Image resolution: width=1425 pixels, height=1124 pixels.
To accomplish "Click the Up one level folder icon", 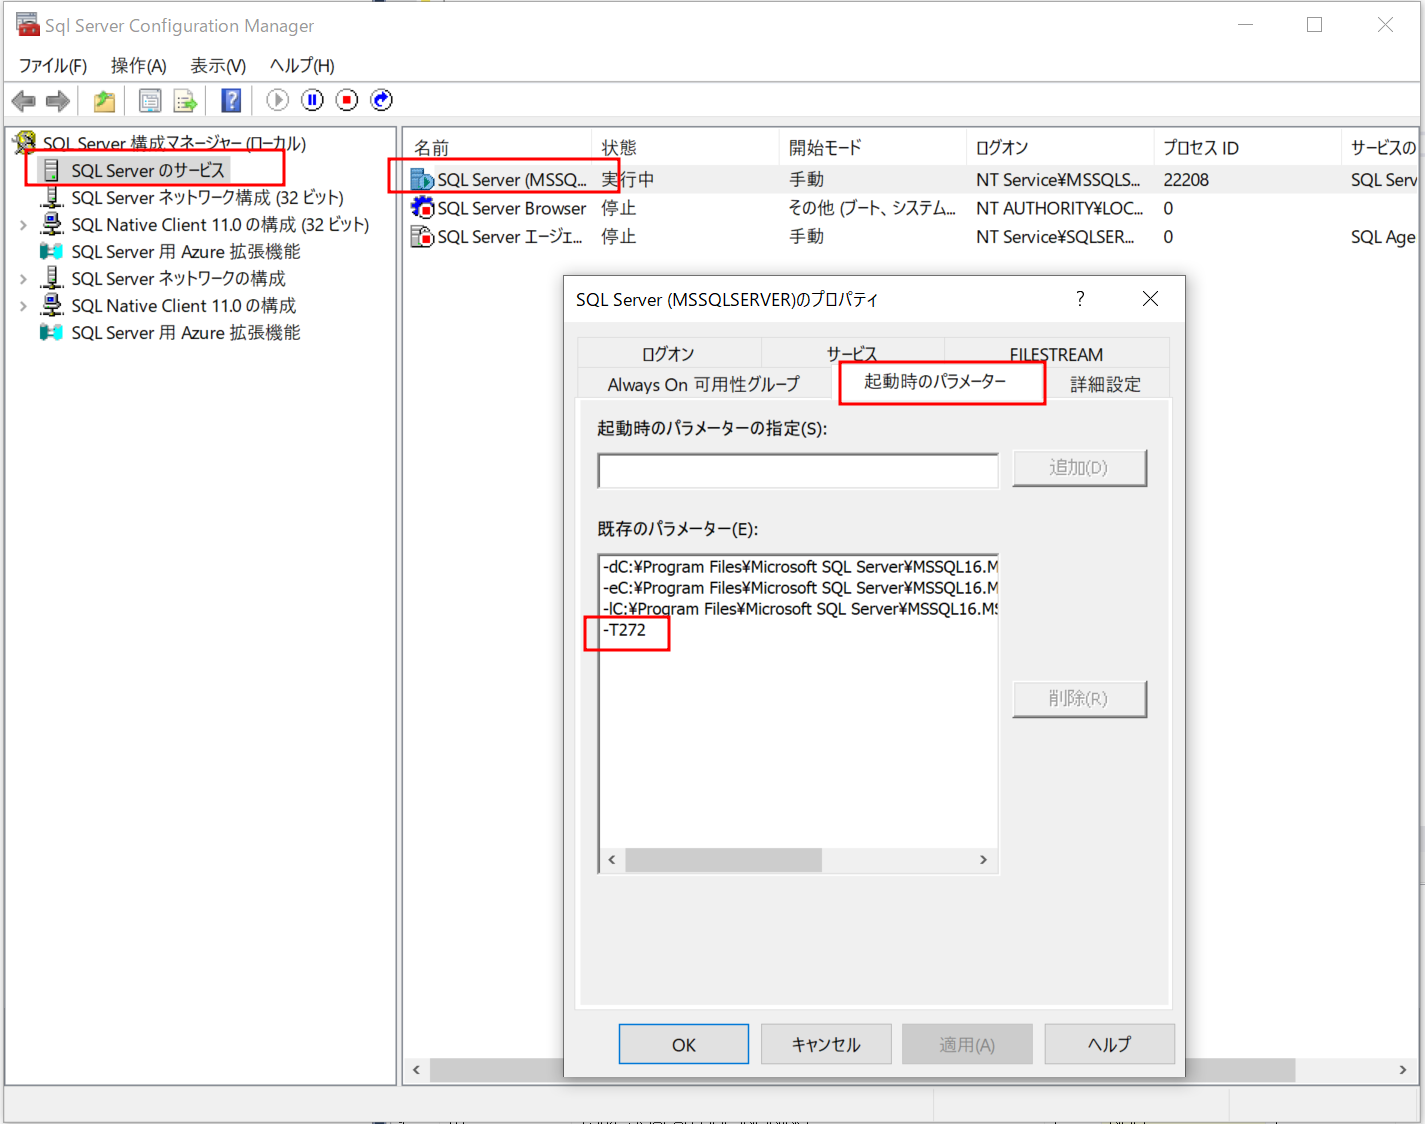I will (104, 101).
